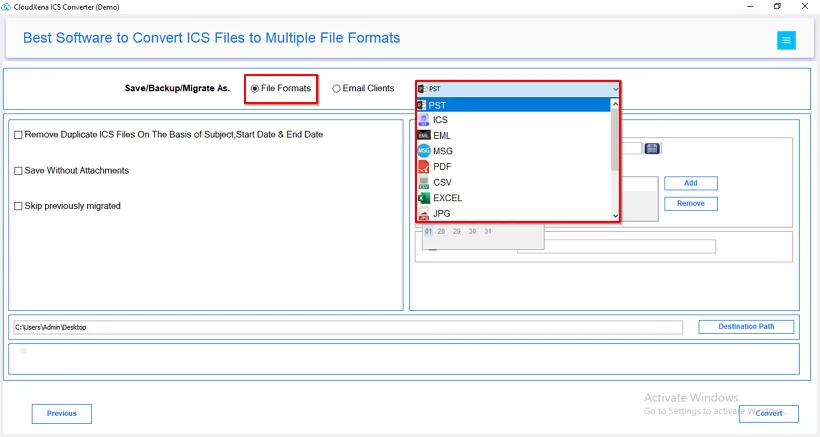The image size is (820, 437).
Task: Click the format list scroll up arrow
Action: 615,104
